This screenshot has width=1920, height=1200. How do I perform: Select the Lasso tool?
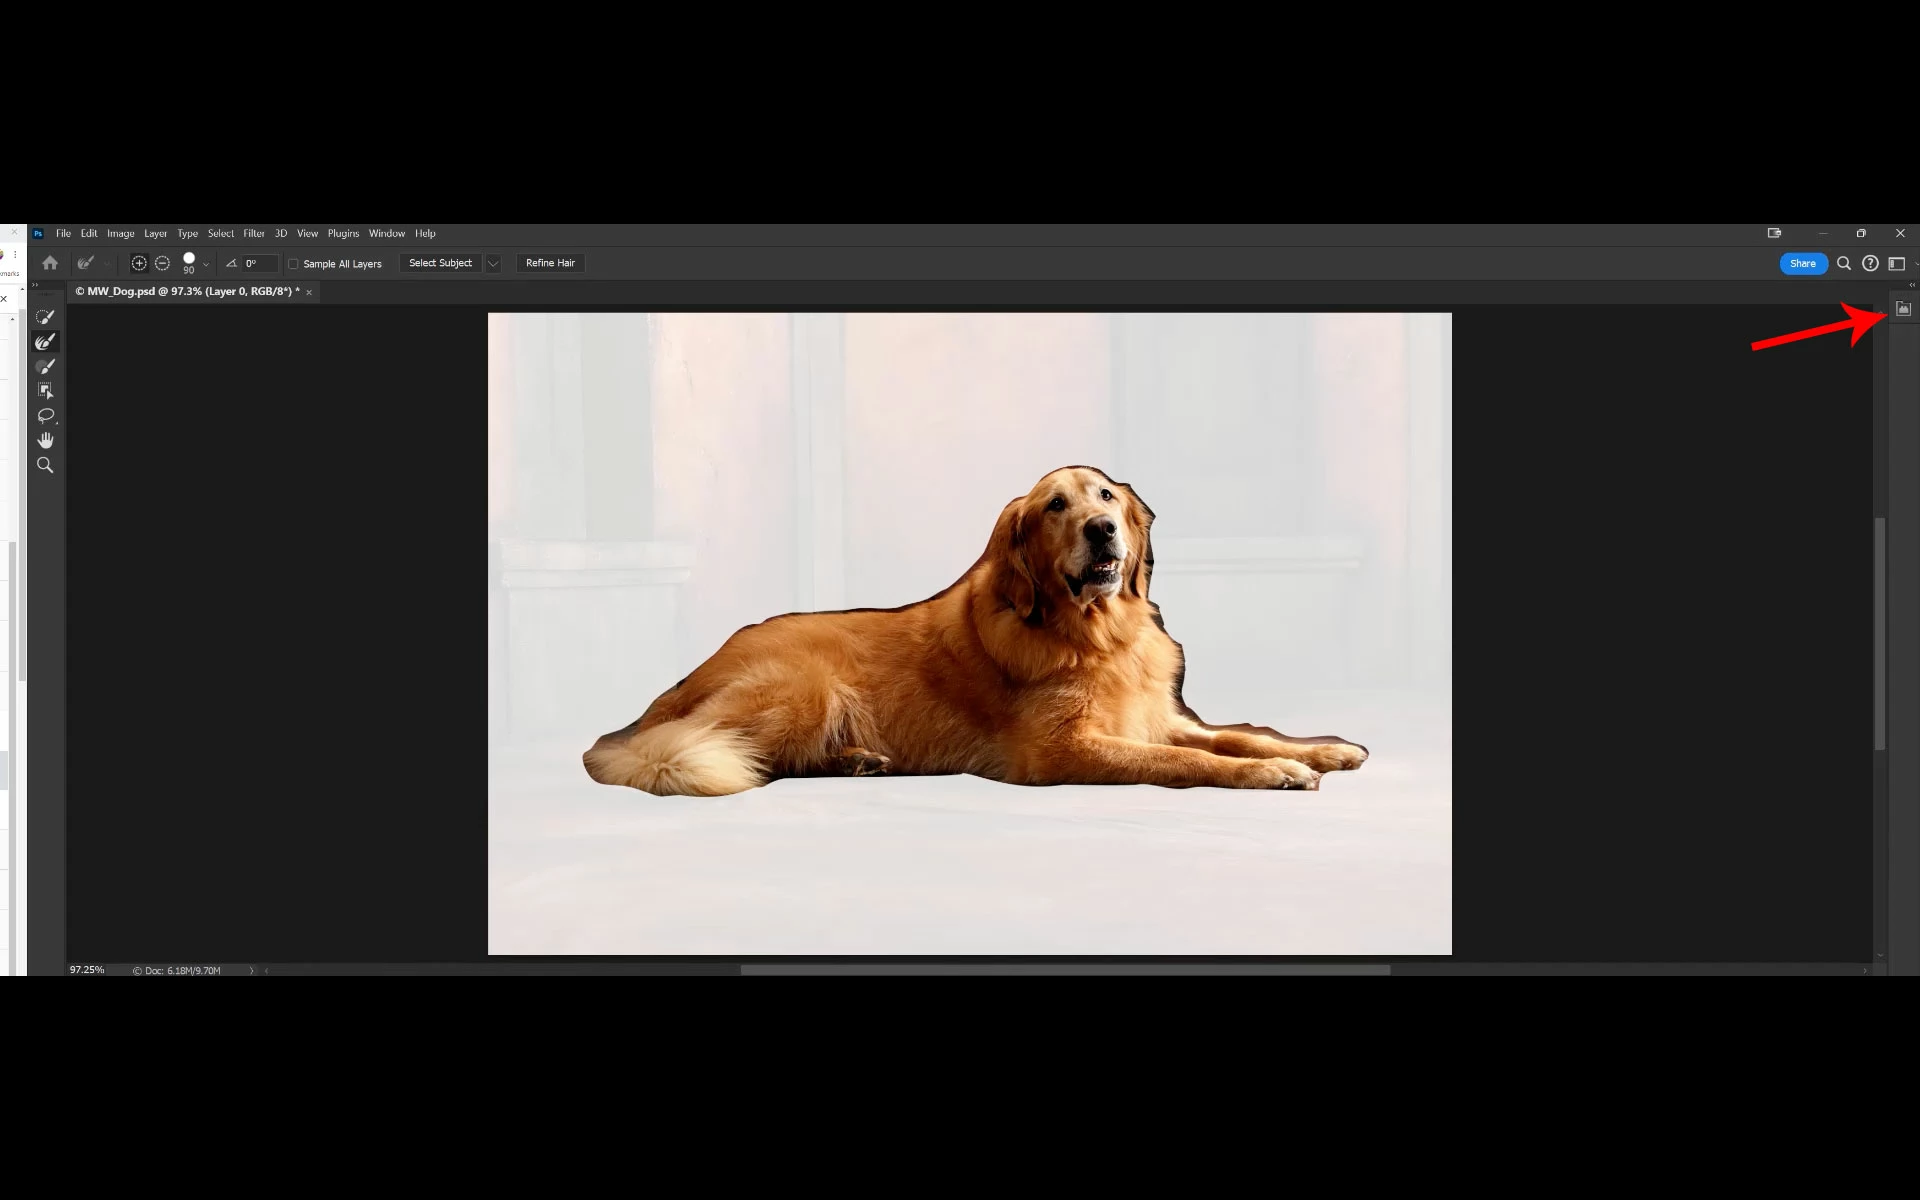tap(45, 416)
